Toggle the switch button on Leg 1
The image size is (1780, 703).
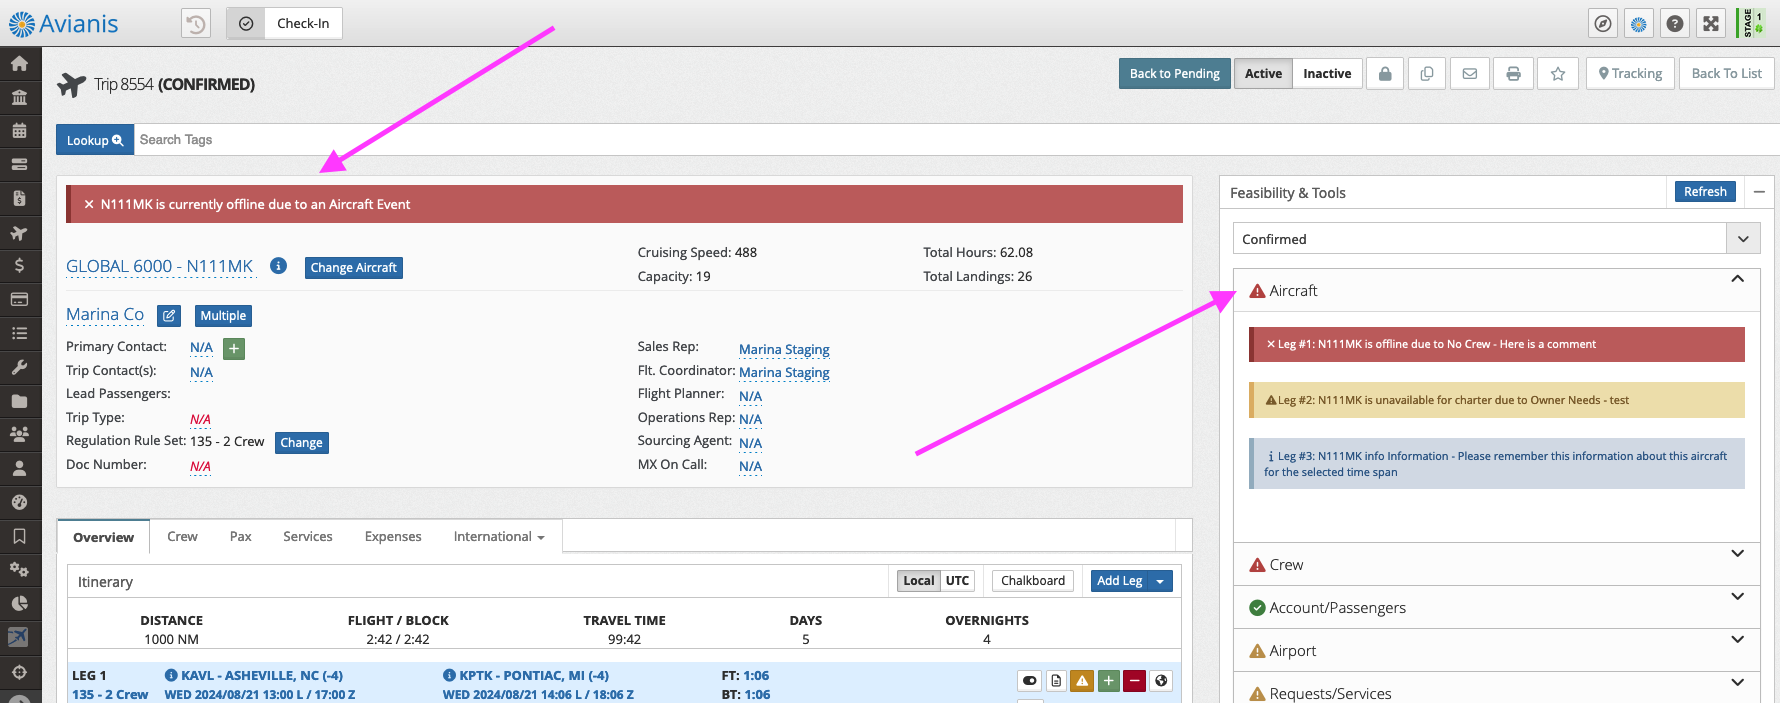click(x=1029, y=681)
